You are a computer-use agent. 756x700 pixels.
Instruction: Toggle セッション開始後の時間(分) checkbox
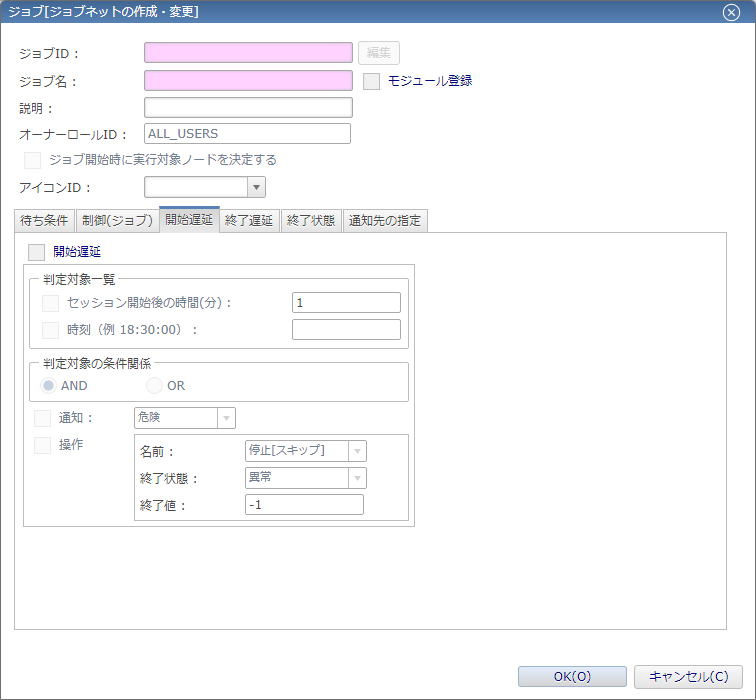pyautogui.click(x=51, y=304)
